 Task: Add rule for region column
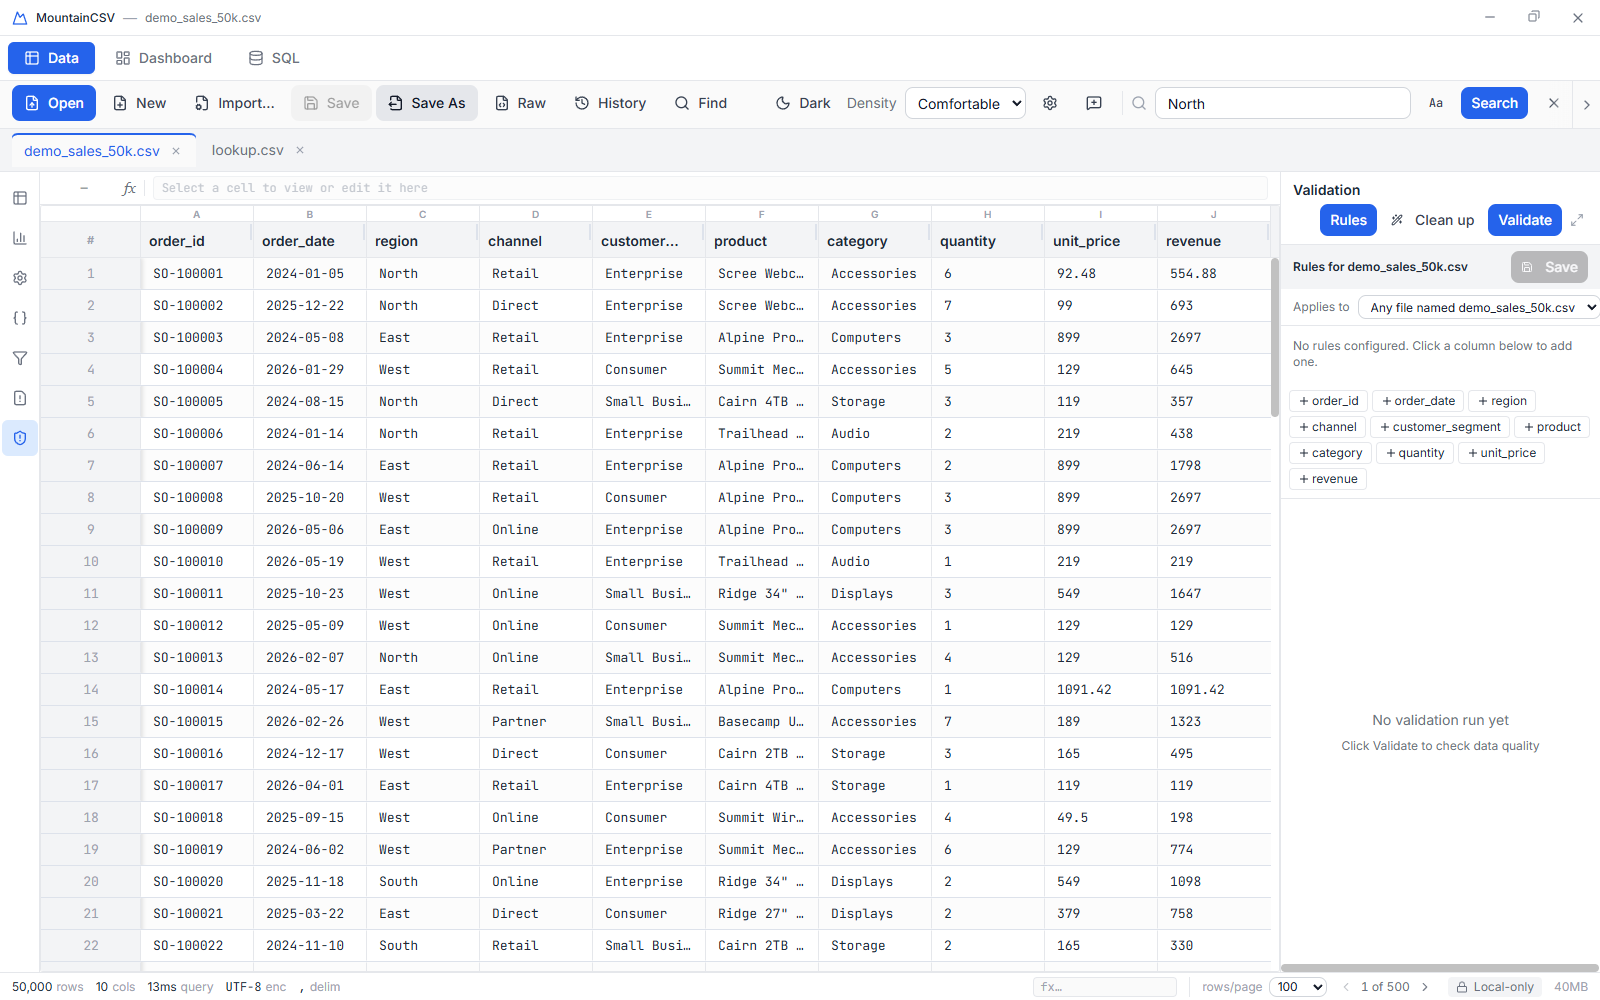tap(1502, 401)
